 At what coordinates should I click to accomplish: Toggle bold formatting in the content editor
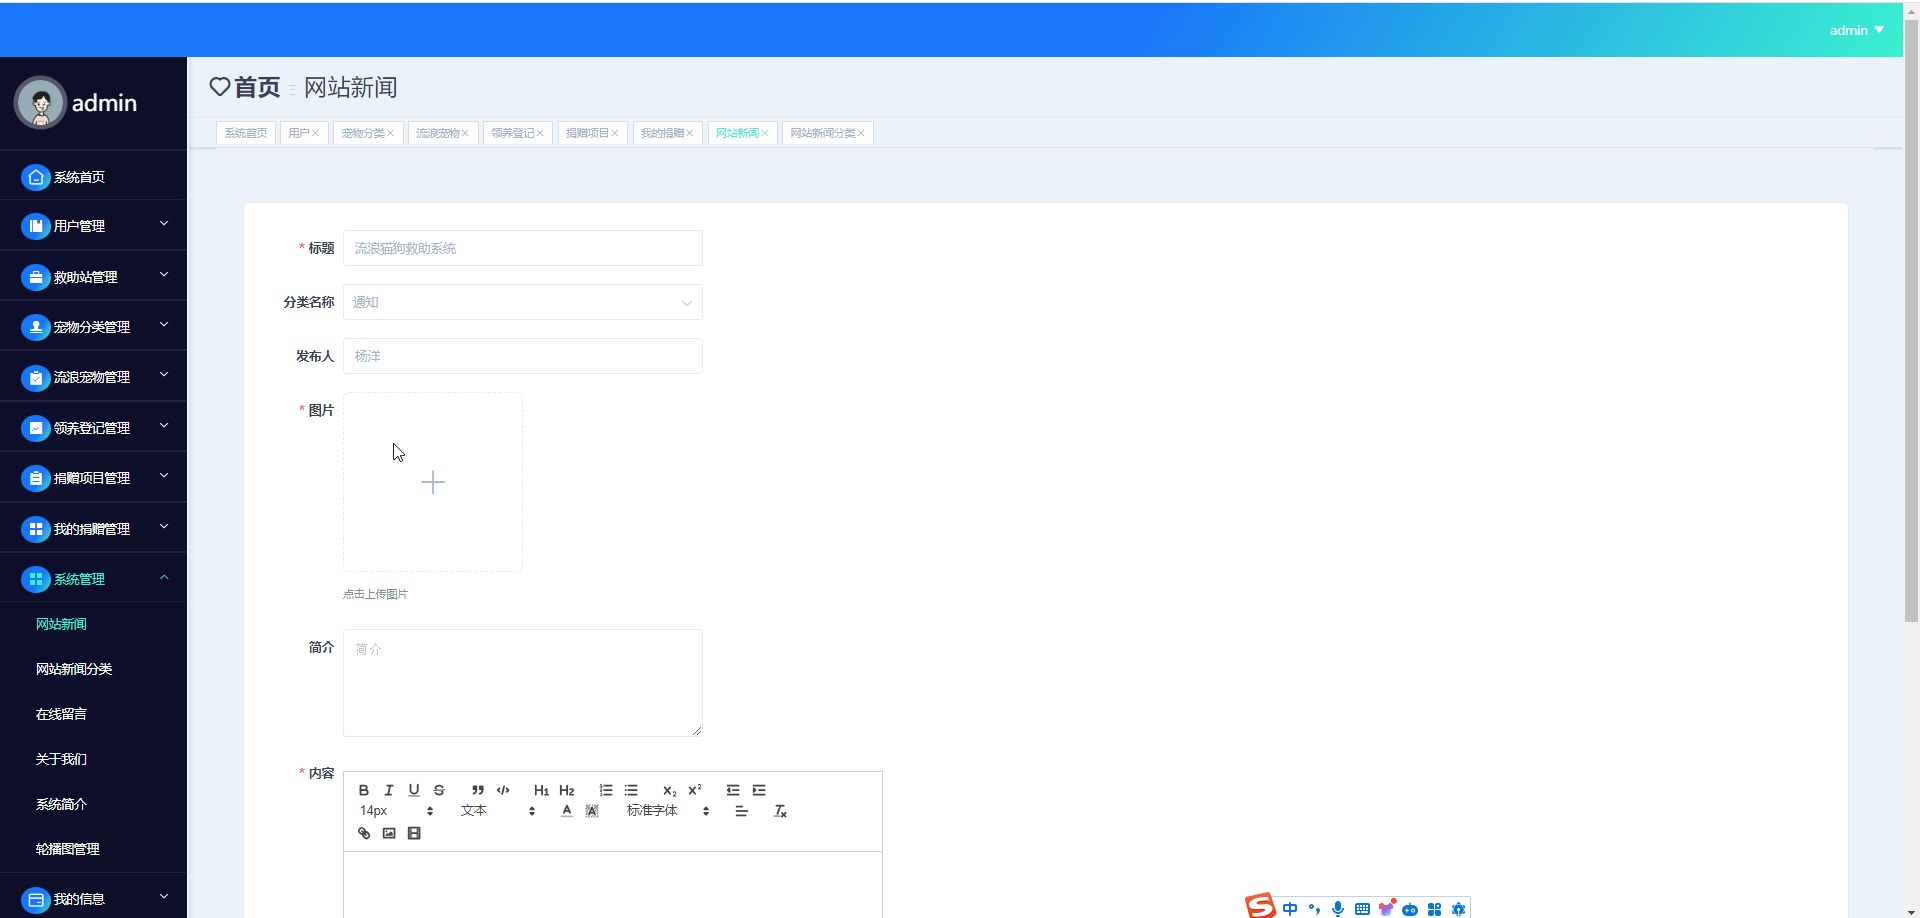click(x=364, y=790)
